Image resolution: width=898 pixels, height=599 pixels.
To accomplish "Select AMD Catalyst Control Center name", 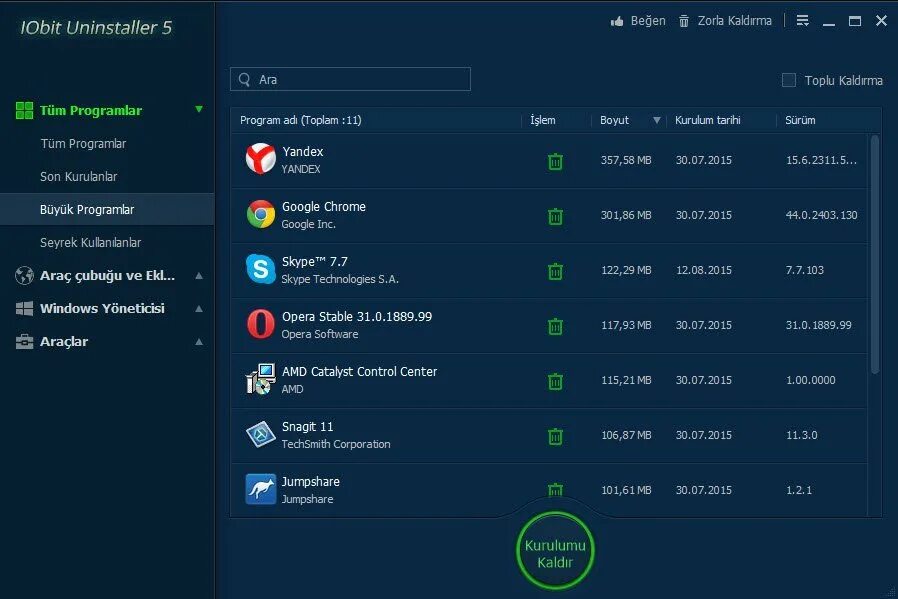I will (359, 372).
